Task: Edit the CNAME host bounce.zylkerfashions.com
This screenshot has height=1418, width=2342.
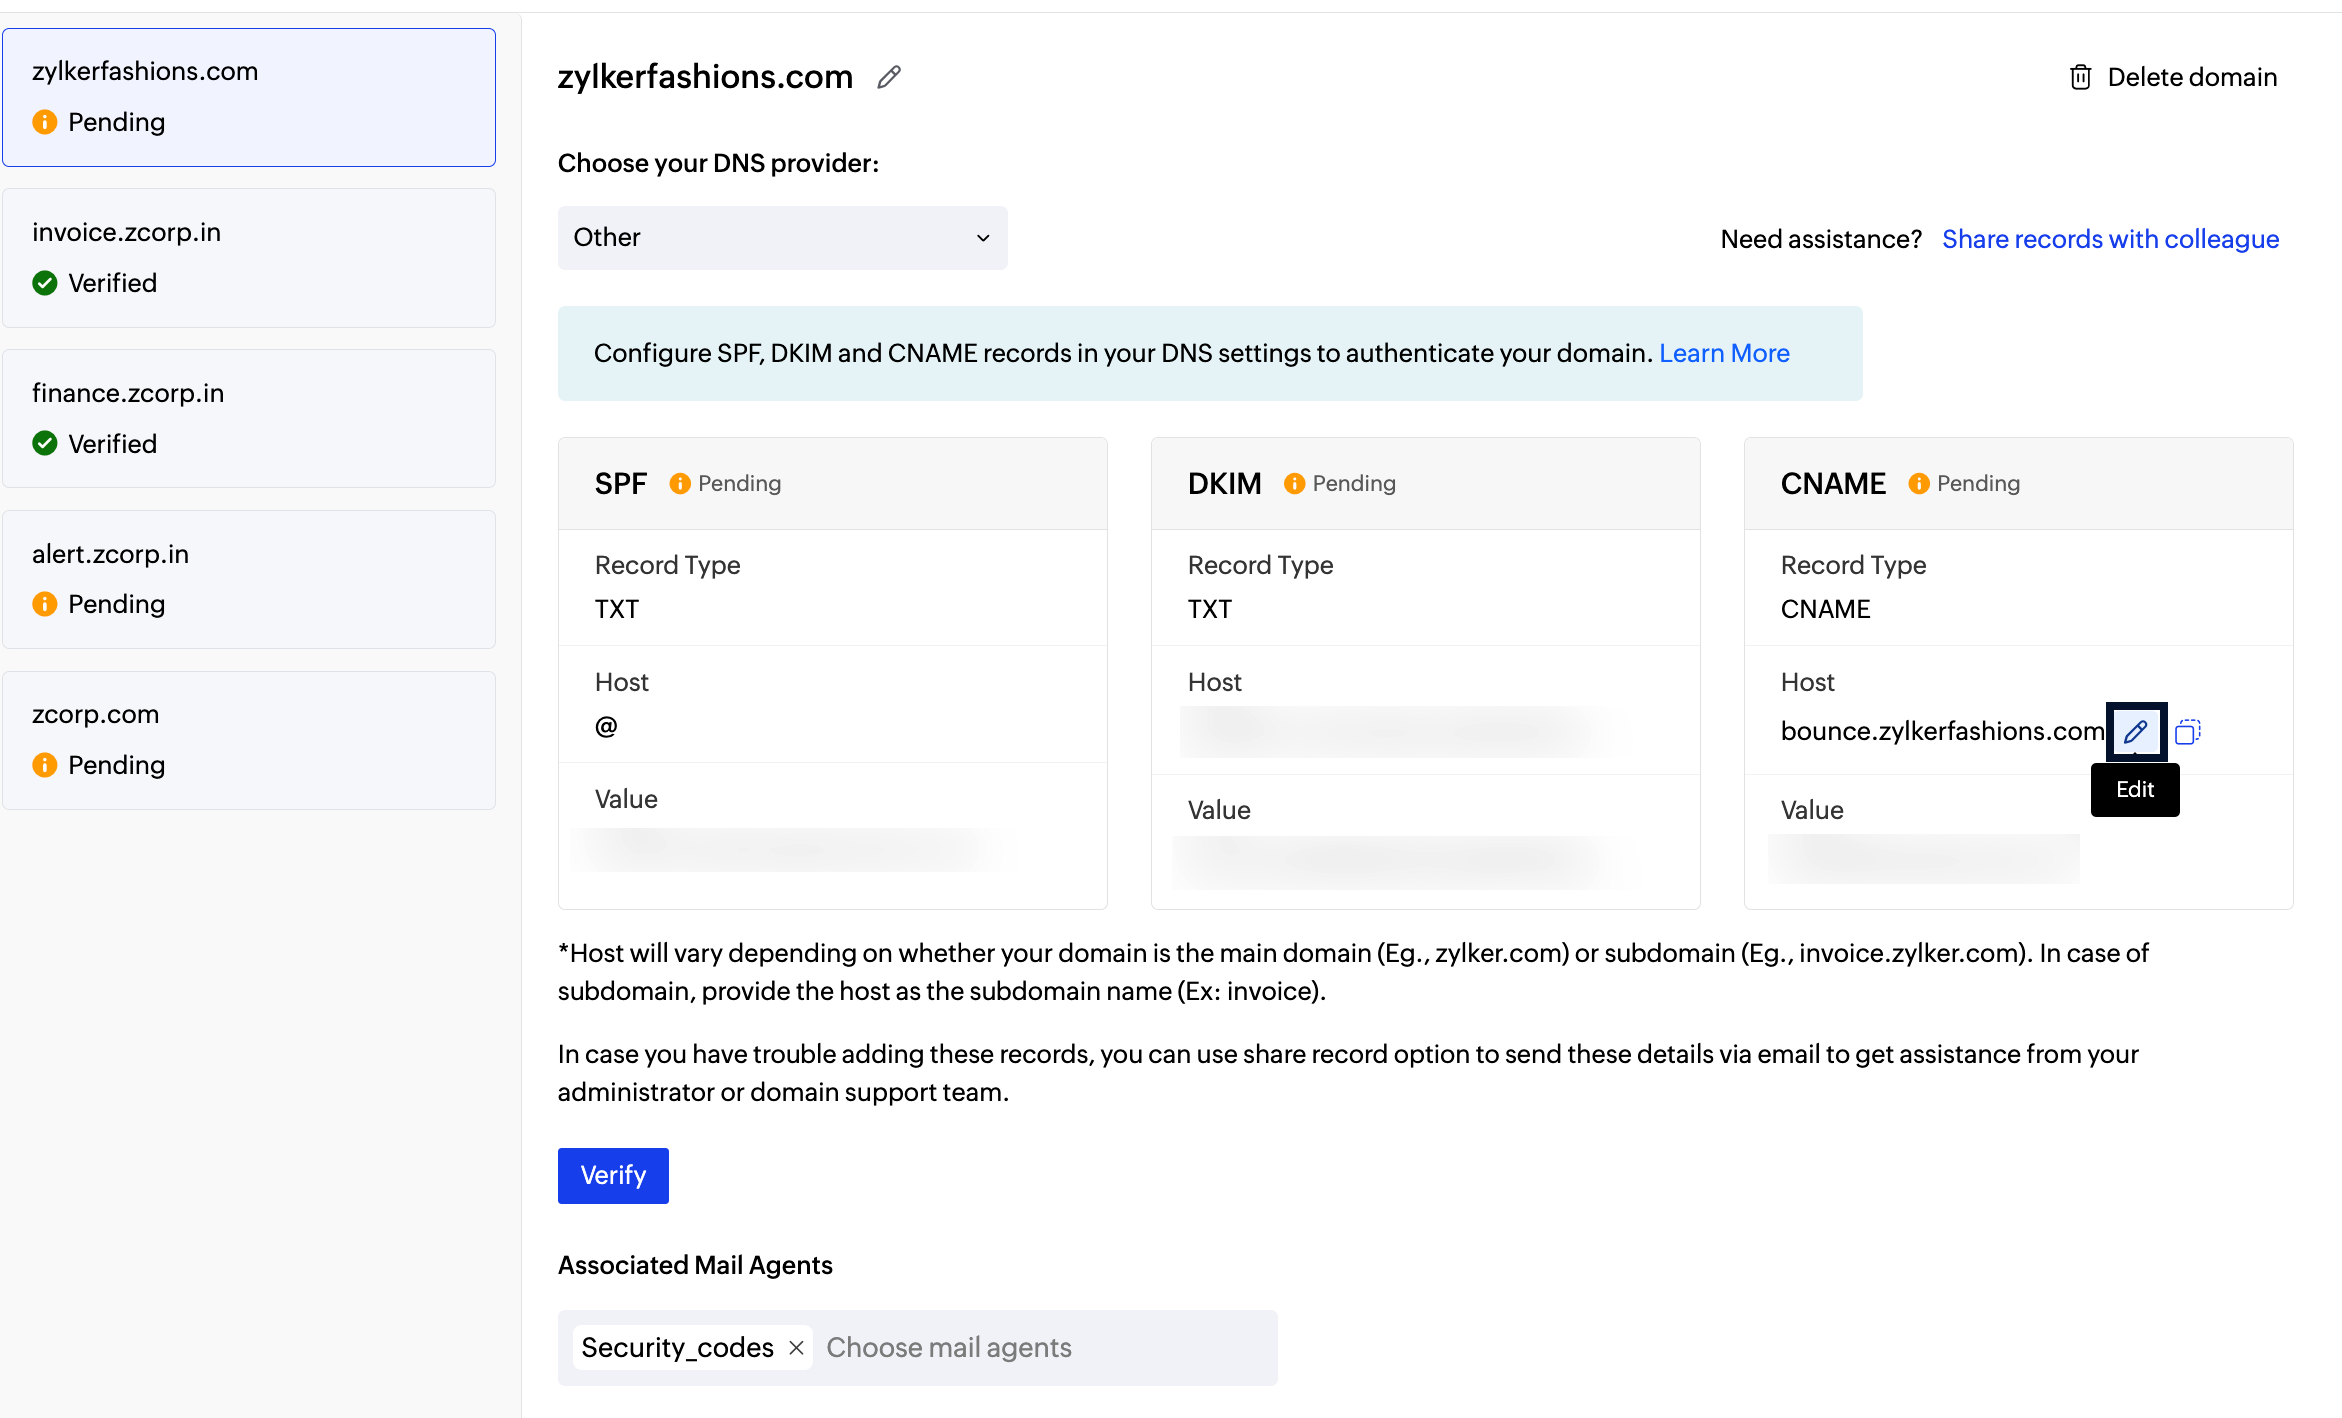Action: (x=2135, y=731)
